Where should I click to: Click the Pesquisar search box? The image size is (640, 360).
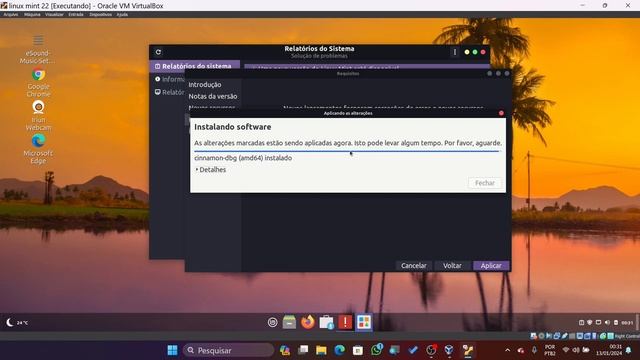pos(229,350)
